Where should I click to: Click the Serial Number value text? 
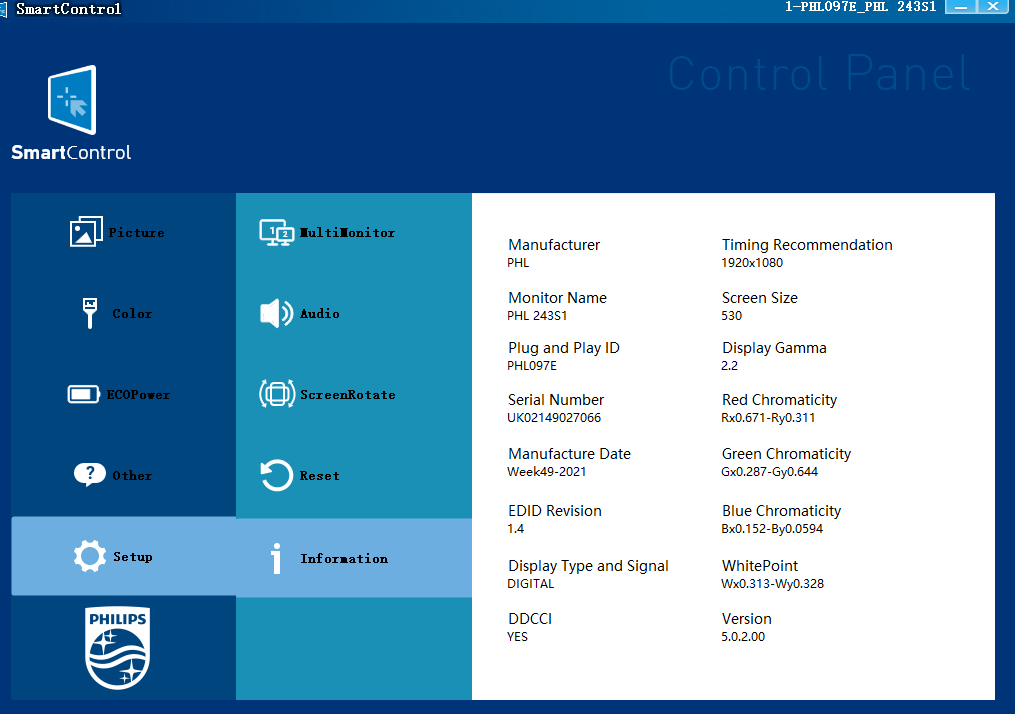point(554,418)
